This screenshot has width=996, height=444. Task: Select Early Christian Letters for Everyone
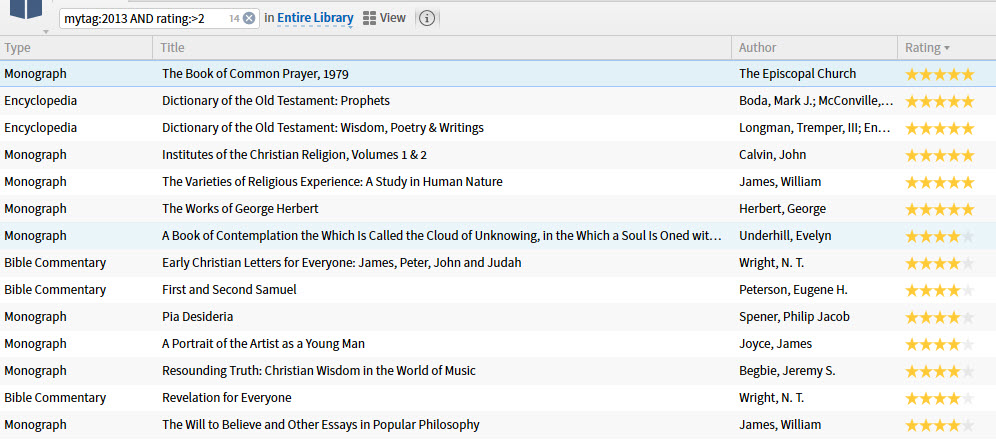coord(342,262)
